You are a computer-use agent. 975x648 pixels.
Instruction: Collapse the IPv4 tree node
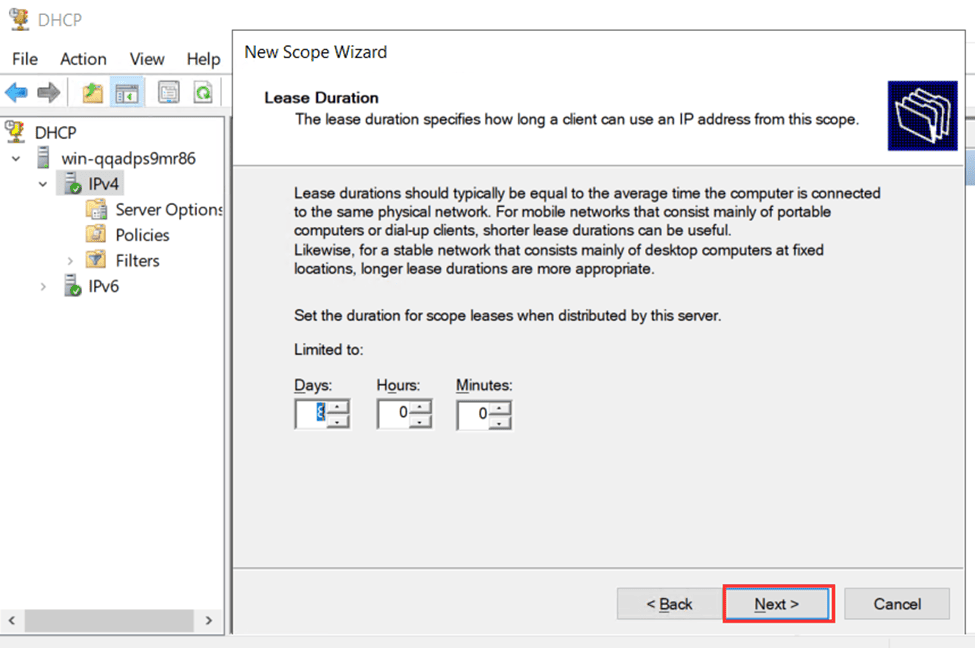pos(42,184)
